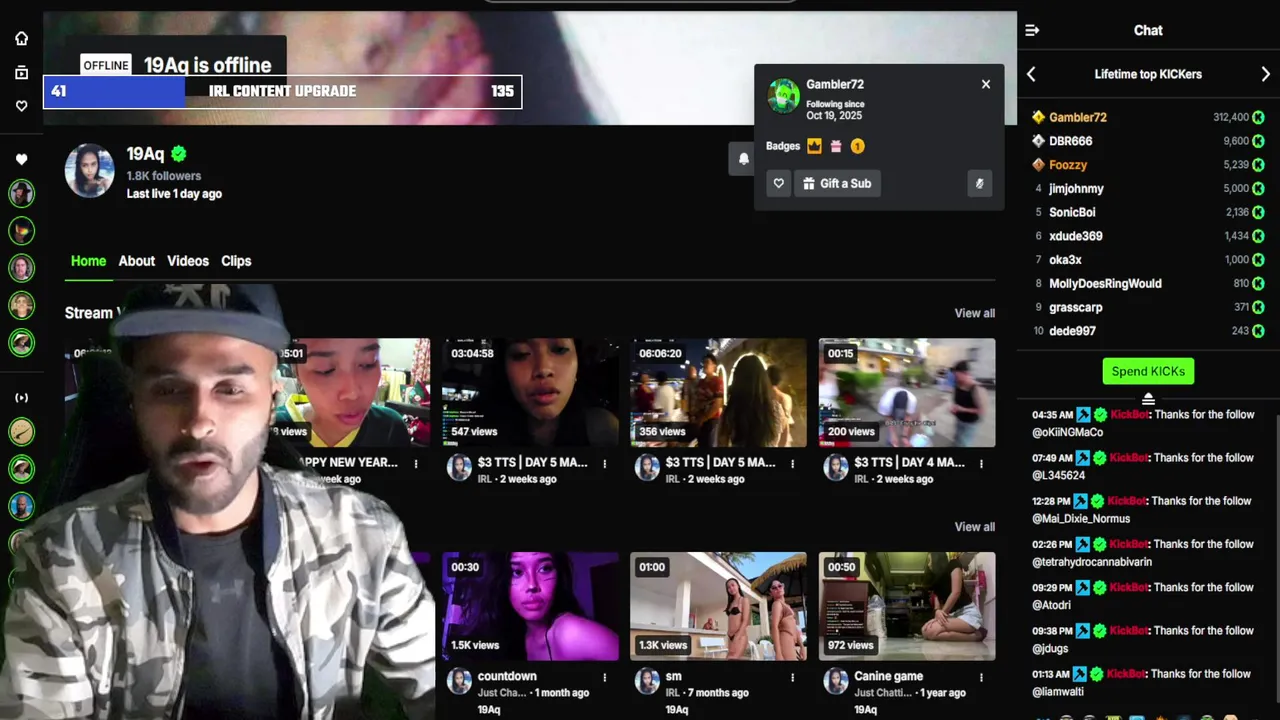
Task: Open the browse icon below home
Action: [x=21, y=72]
